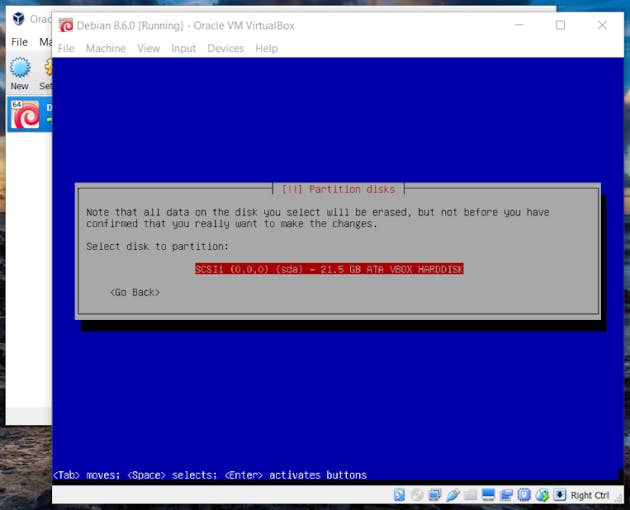Click the USB devices status icon
This screenshot has width=630, height=510.
(453, 495)
